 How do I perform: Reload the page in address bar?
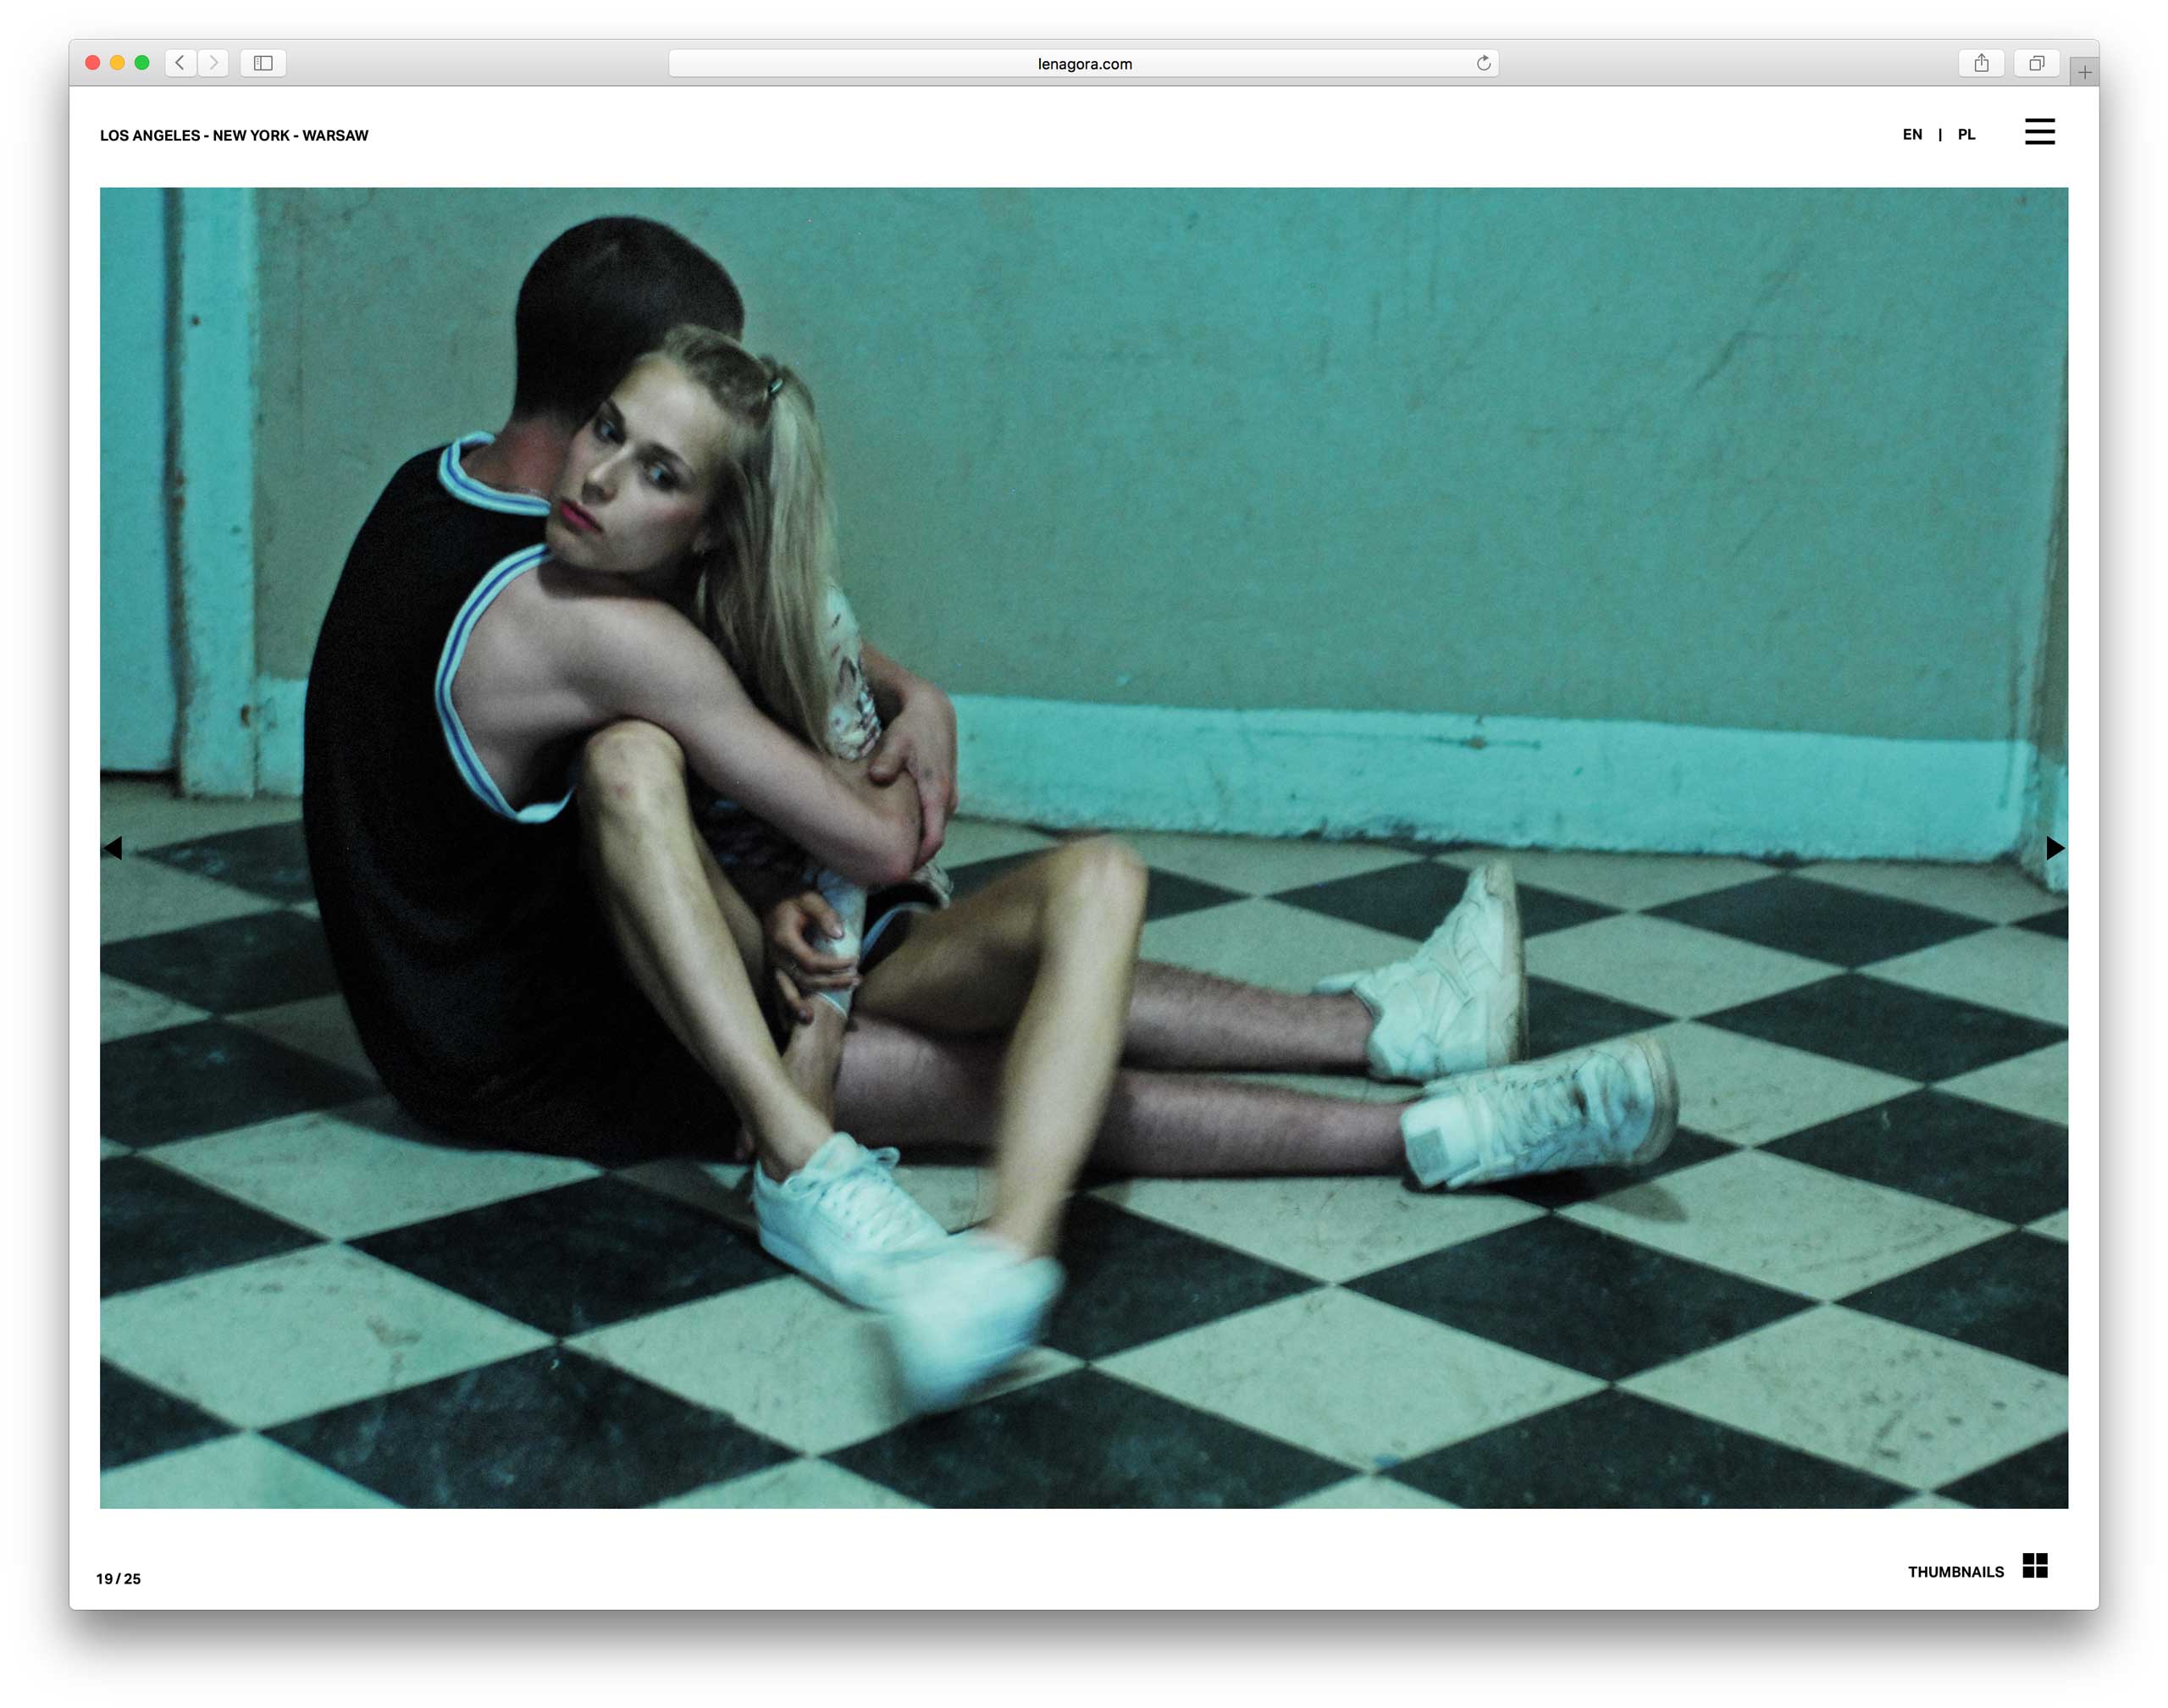pyautogui.click(x=1483, y=63)
